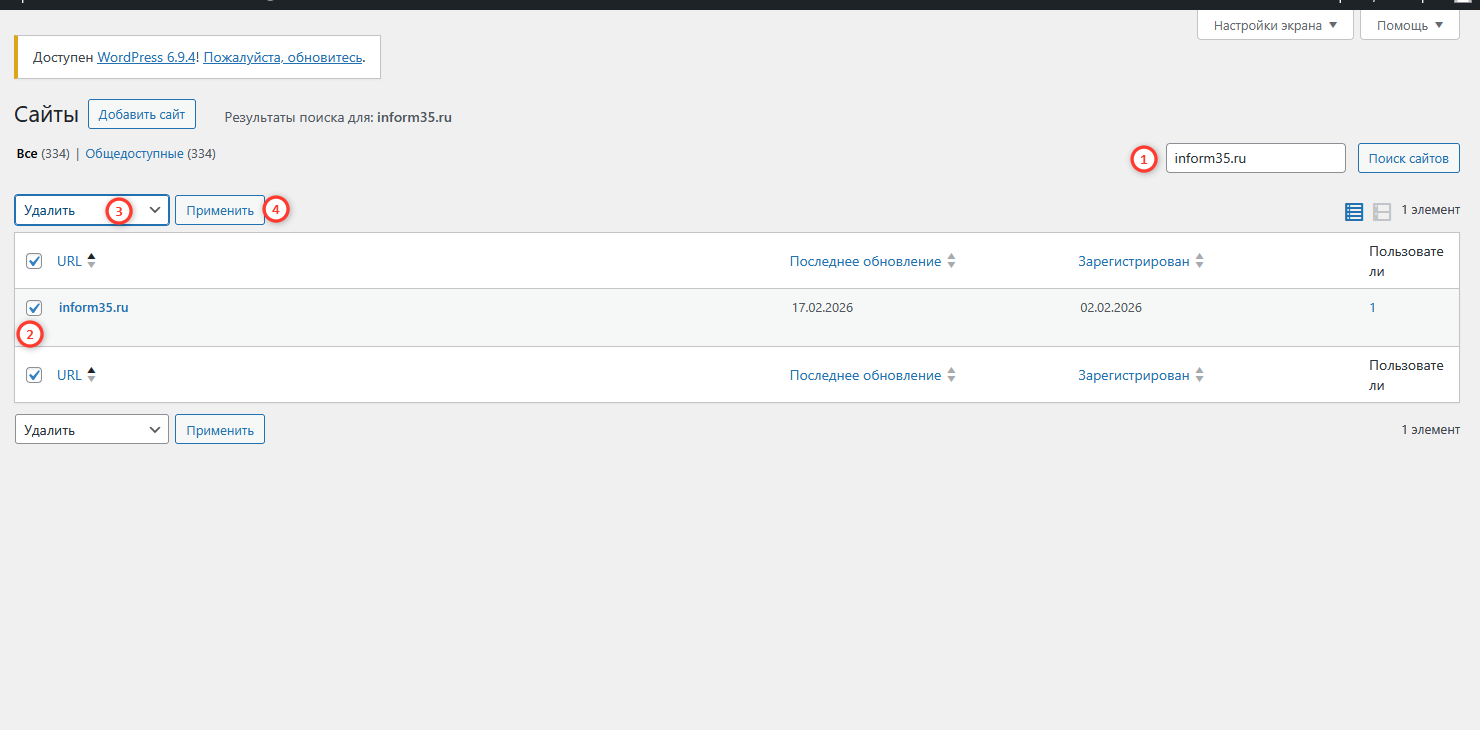Click the site search input field

[1255, 158]
